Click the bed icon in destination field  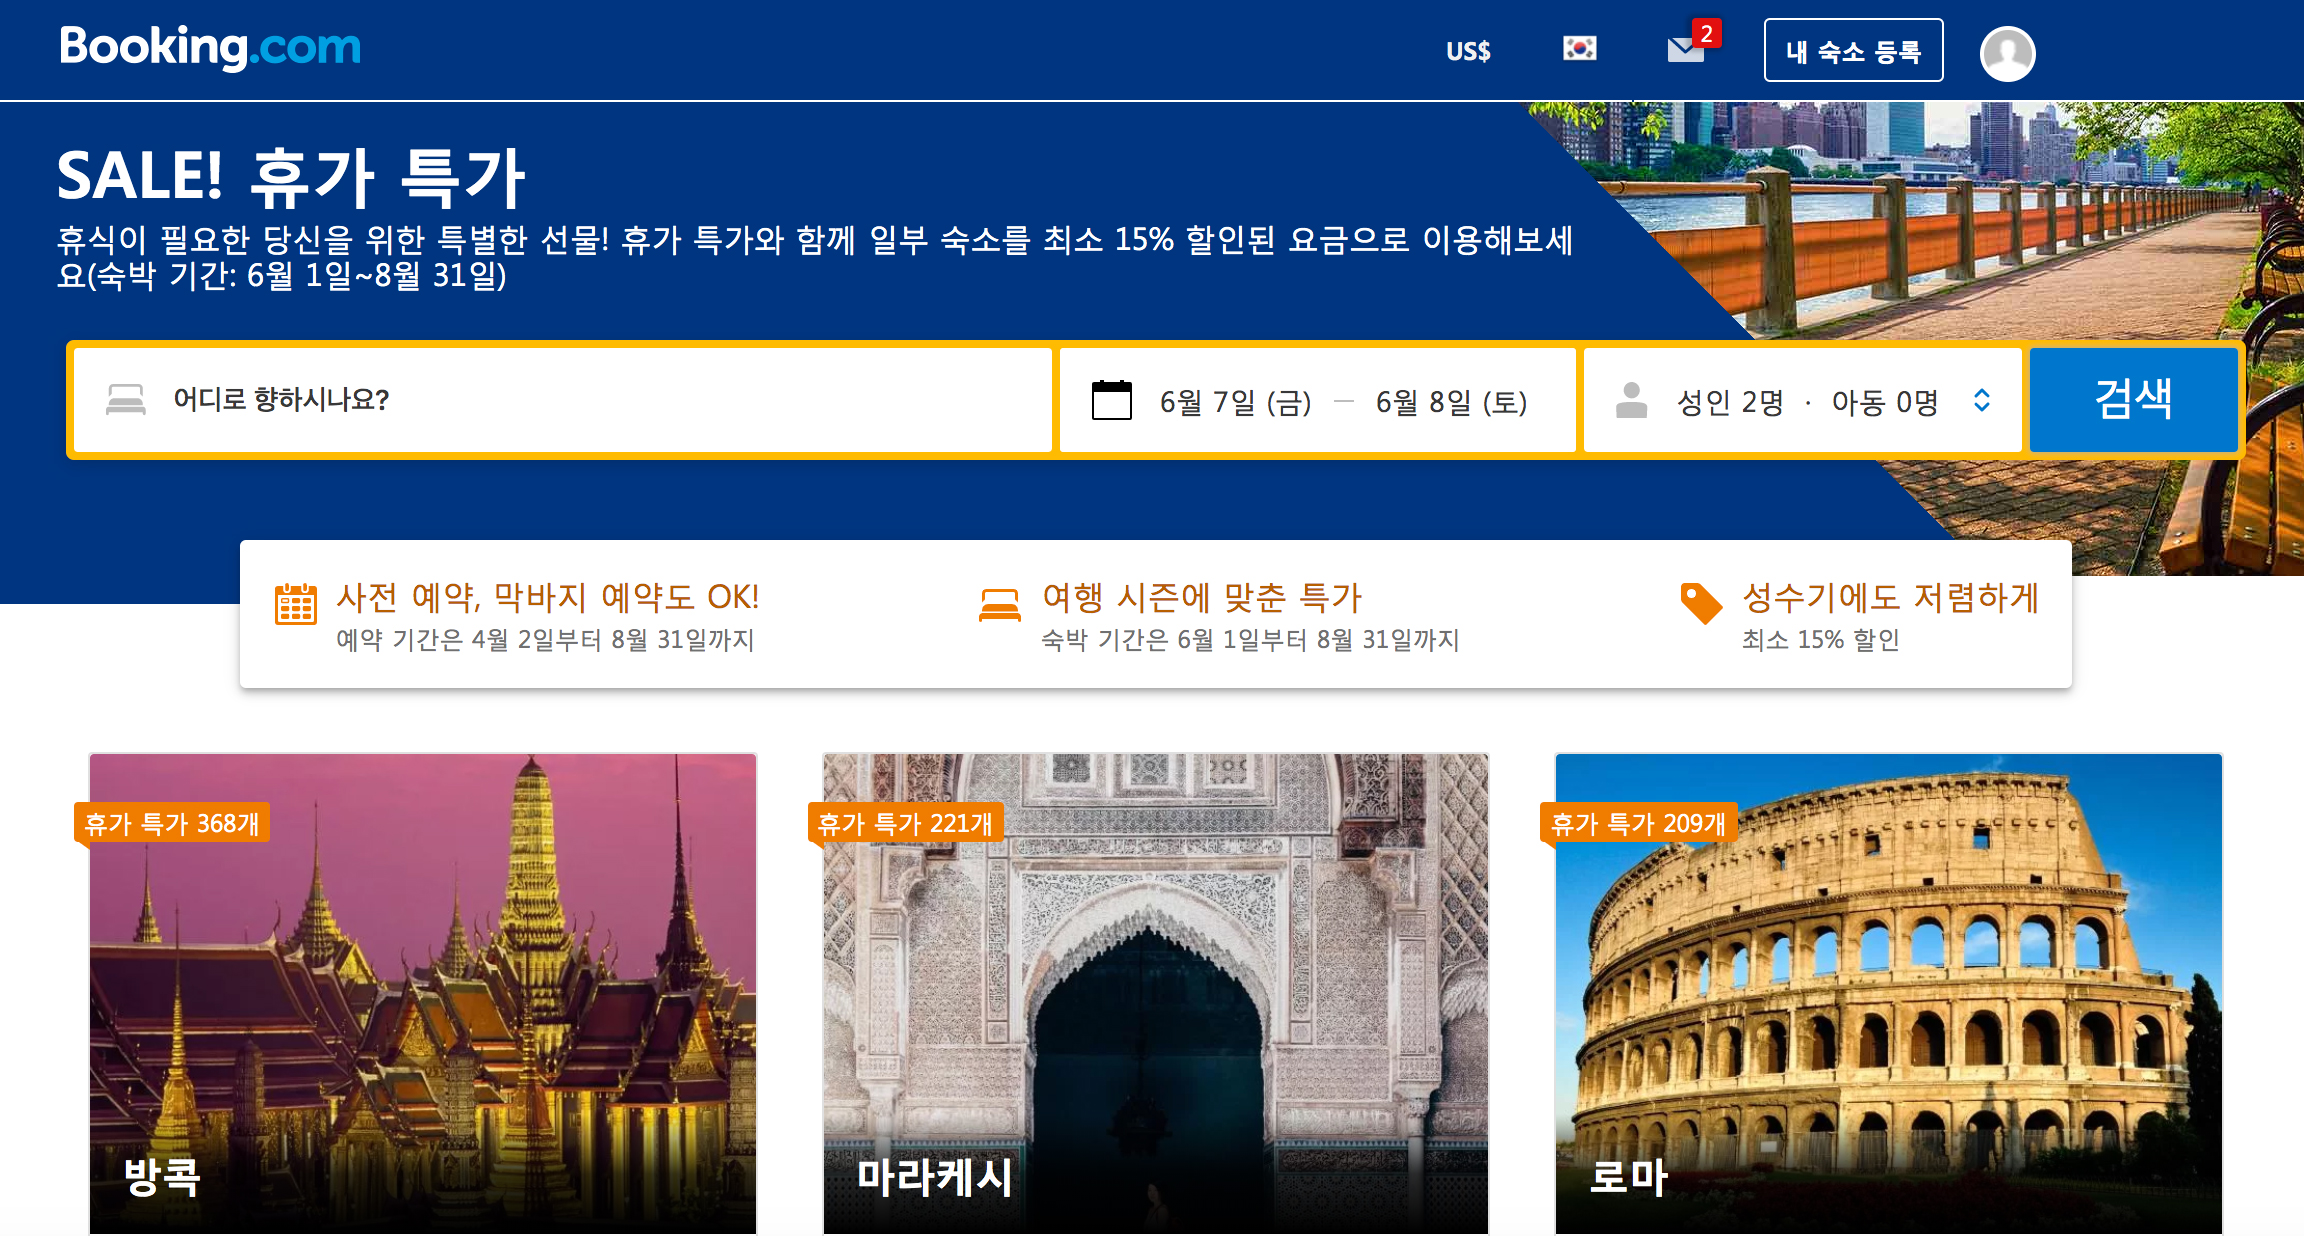pos(126,400)
